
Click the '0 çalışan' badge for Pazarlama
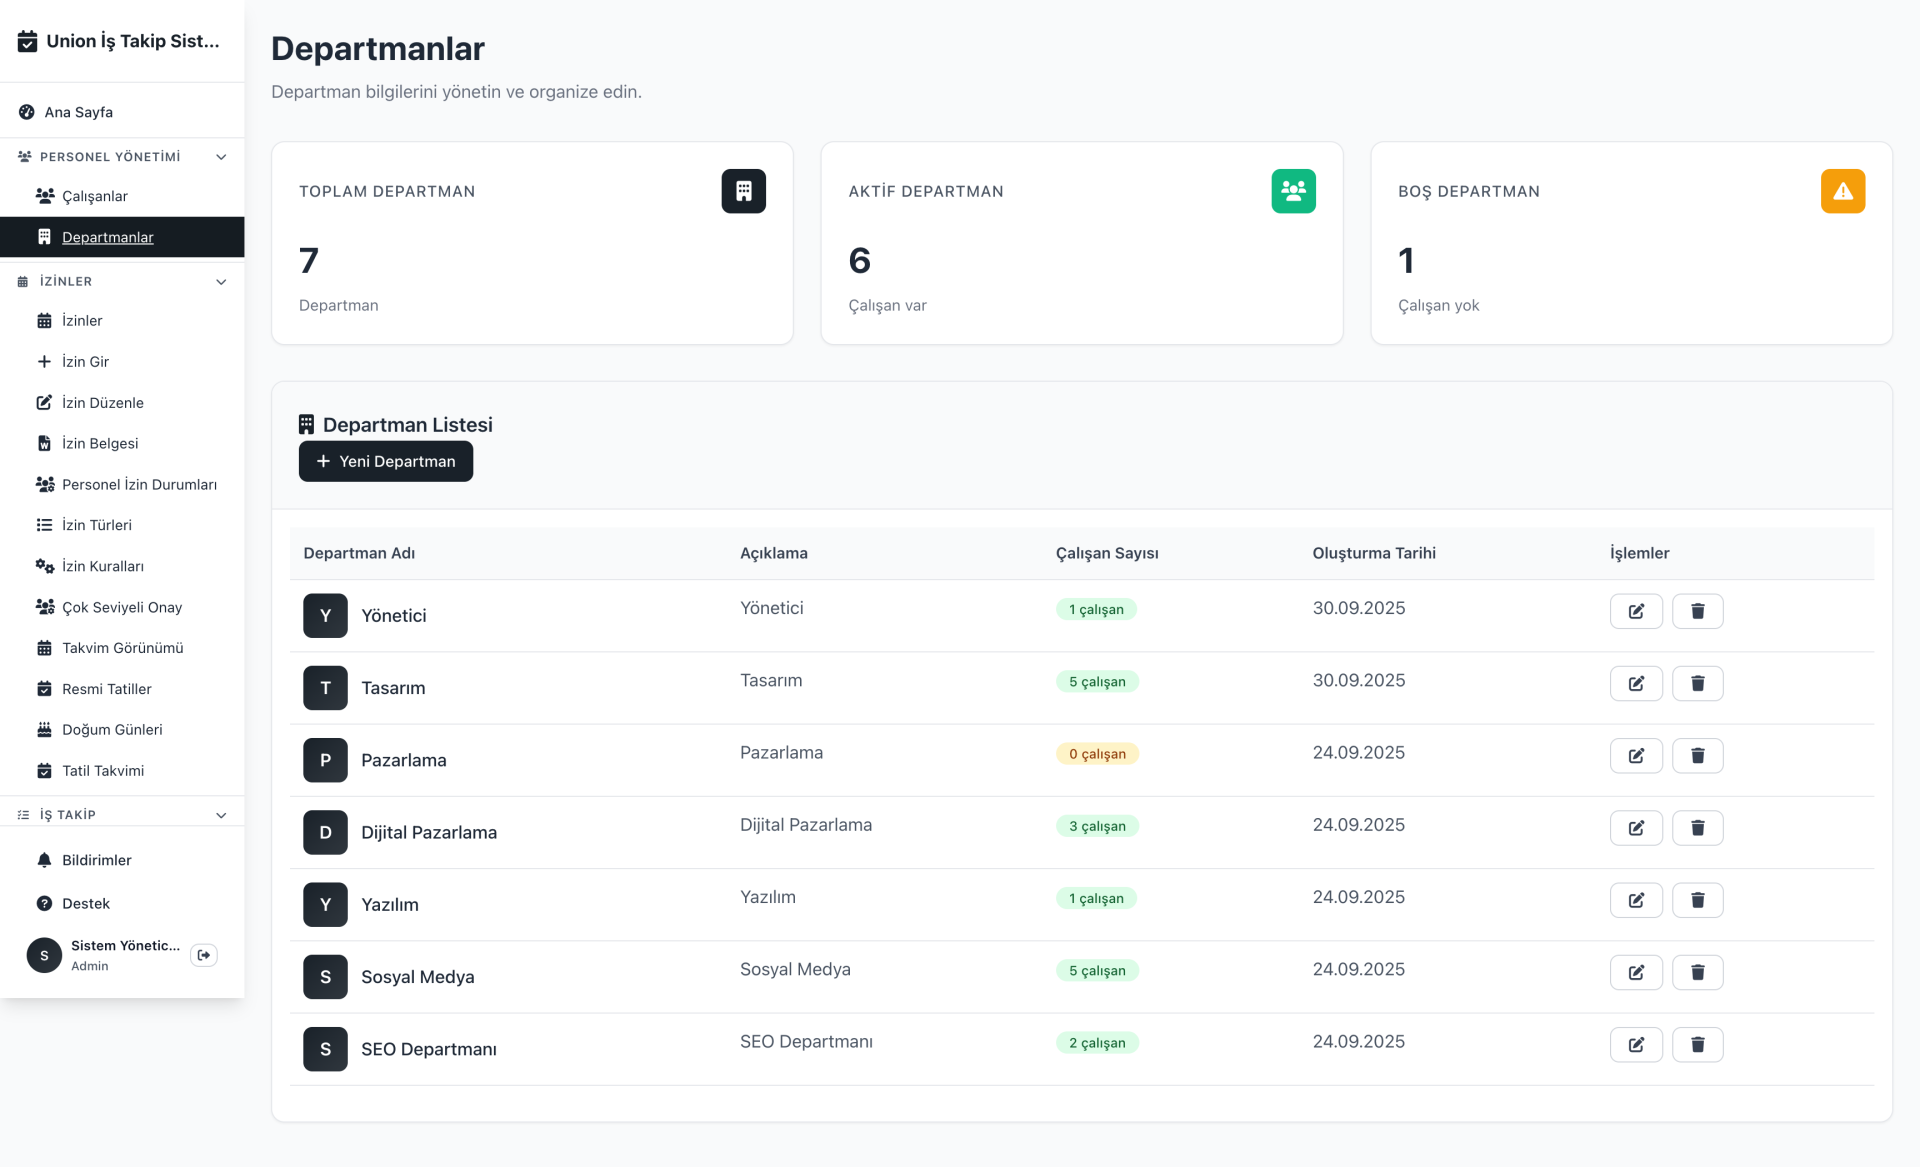1097,754
